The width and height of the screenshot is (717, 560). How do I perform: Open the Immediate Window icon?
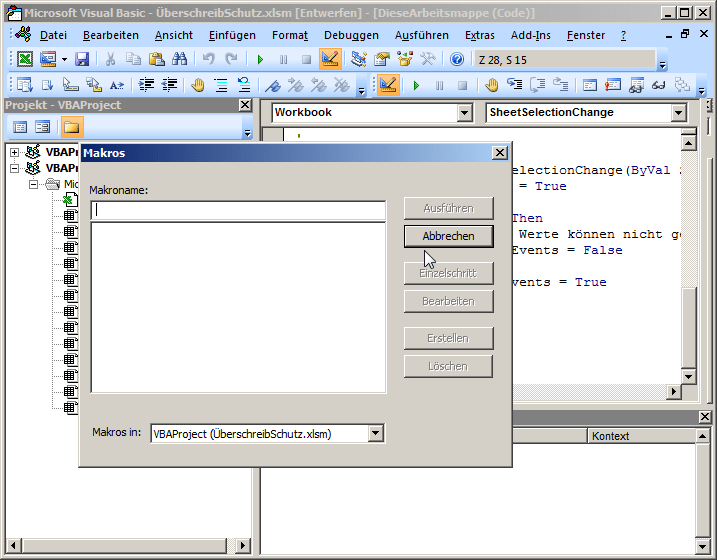[x=613, y=85]
